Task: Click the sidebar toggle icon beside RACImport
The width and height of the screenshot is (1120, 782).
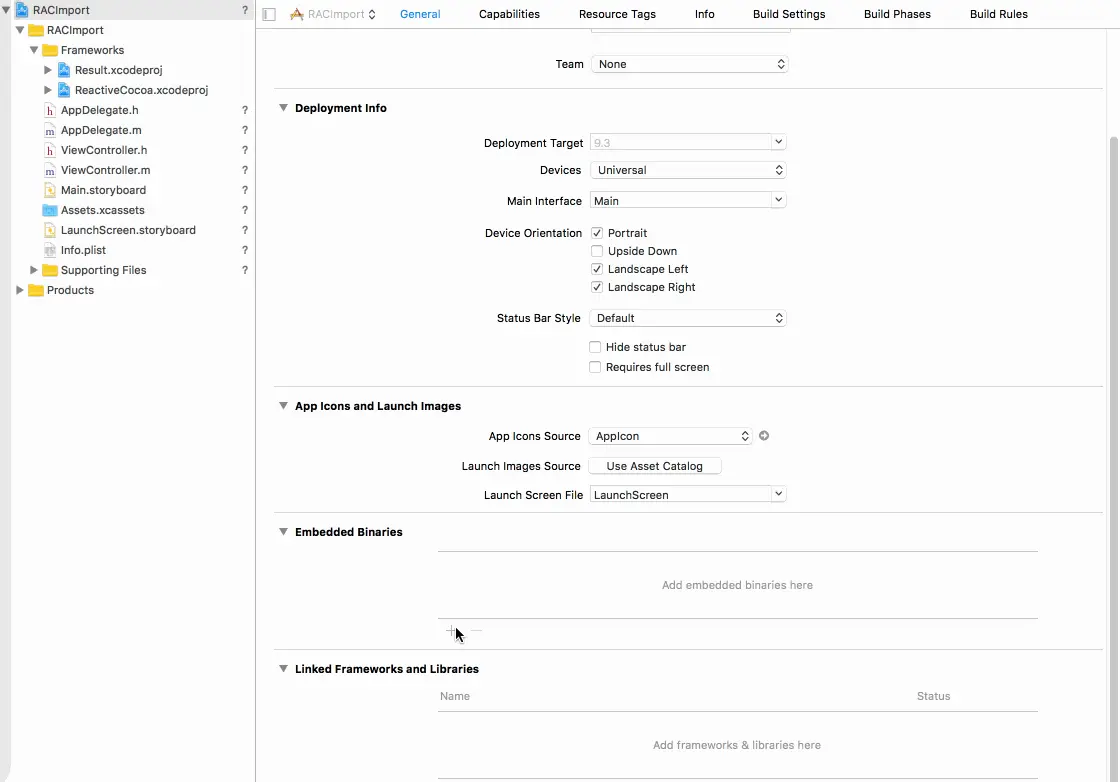Action: tap(269, 14)
